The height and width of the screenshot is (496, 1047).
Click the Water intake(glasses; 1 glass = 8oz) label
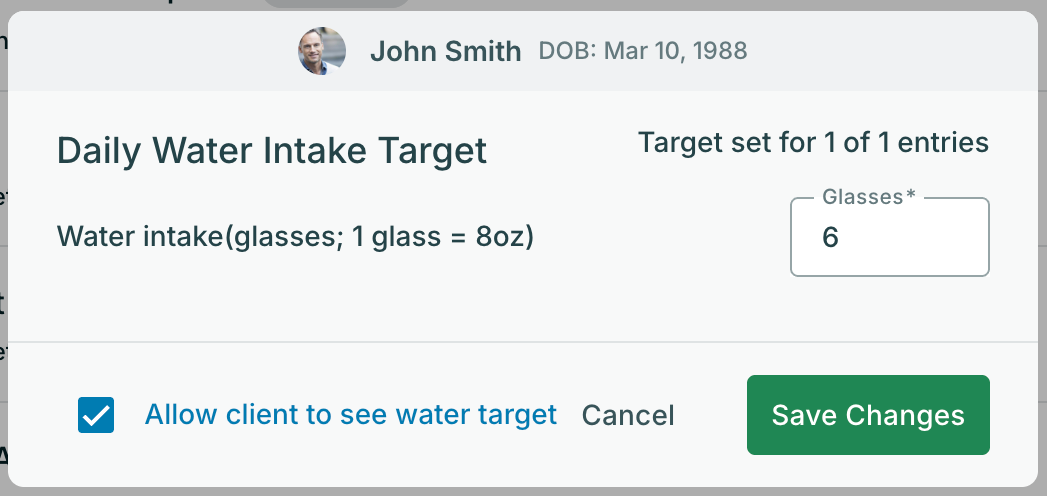coord(295,238)
